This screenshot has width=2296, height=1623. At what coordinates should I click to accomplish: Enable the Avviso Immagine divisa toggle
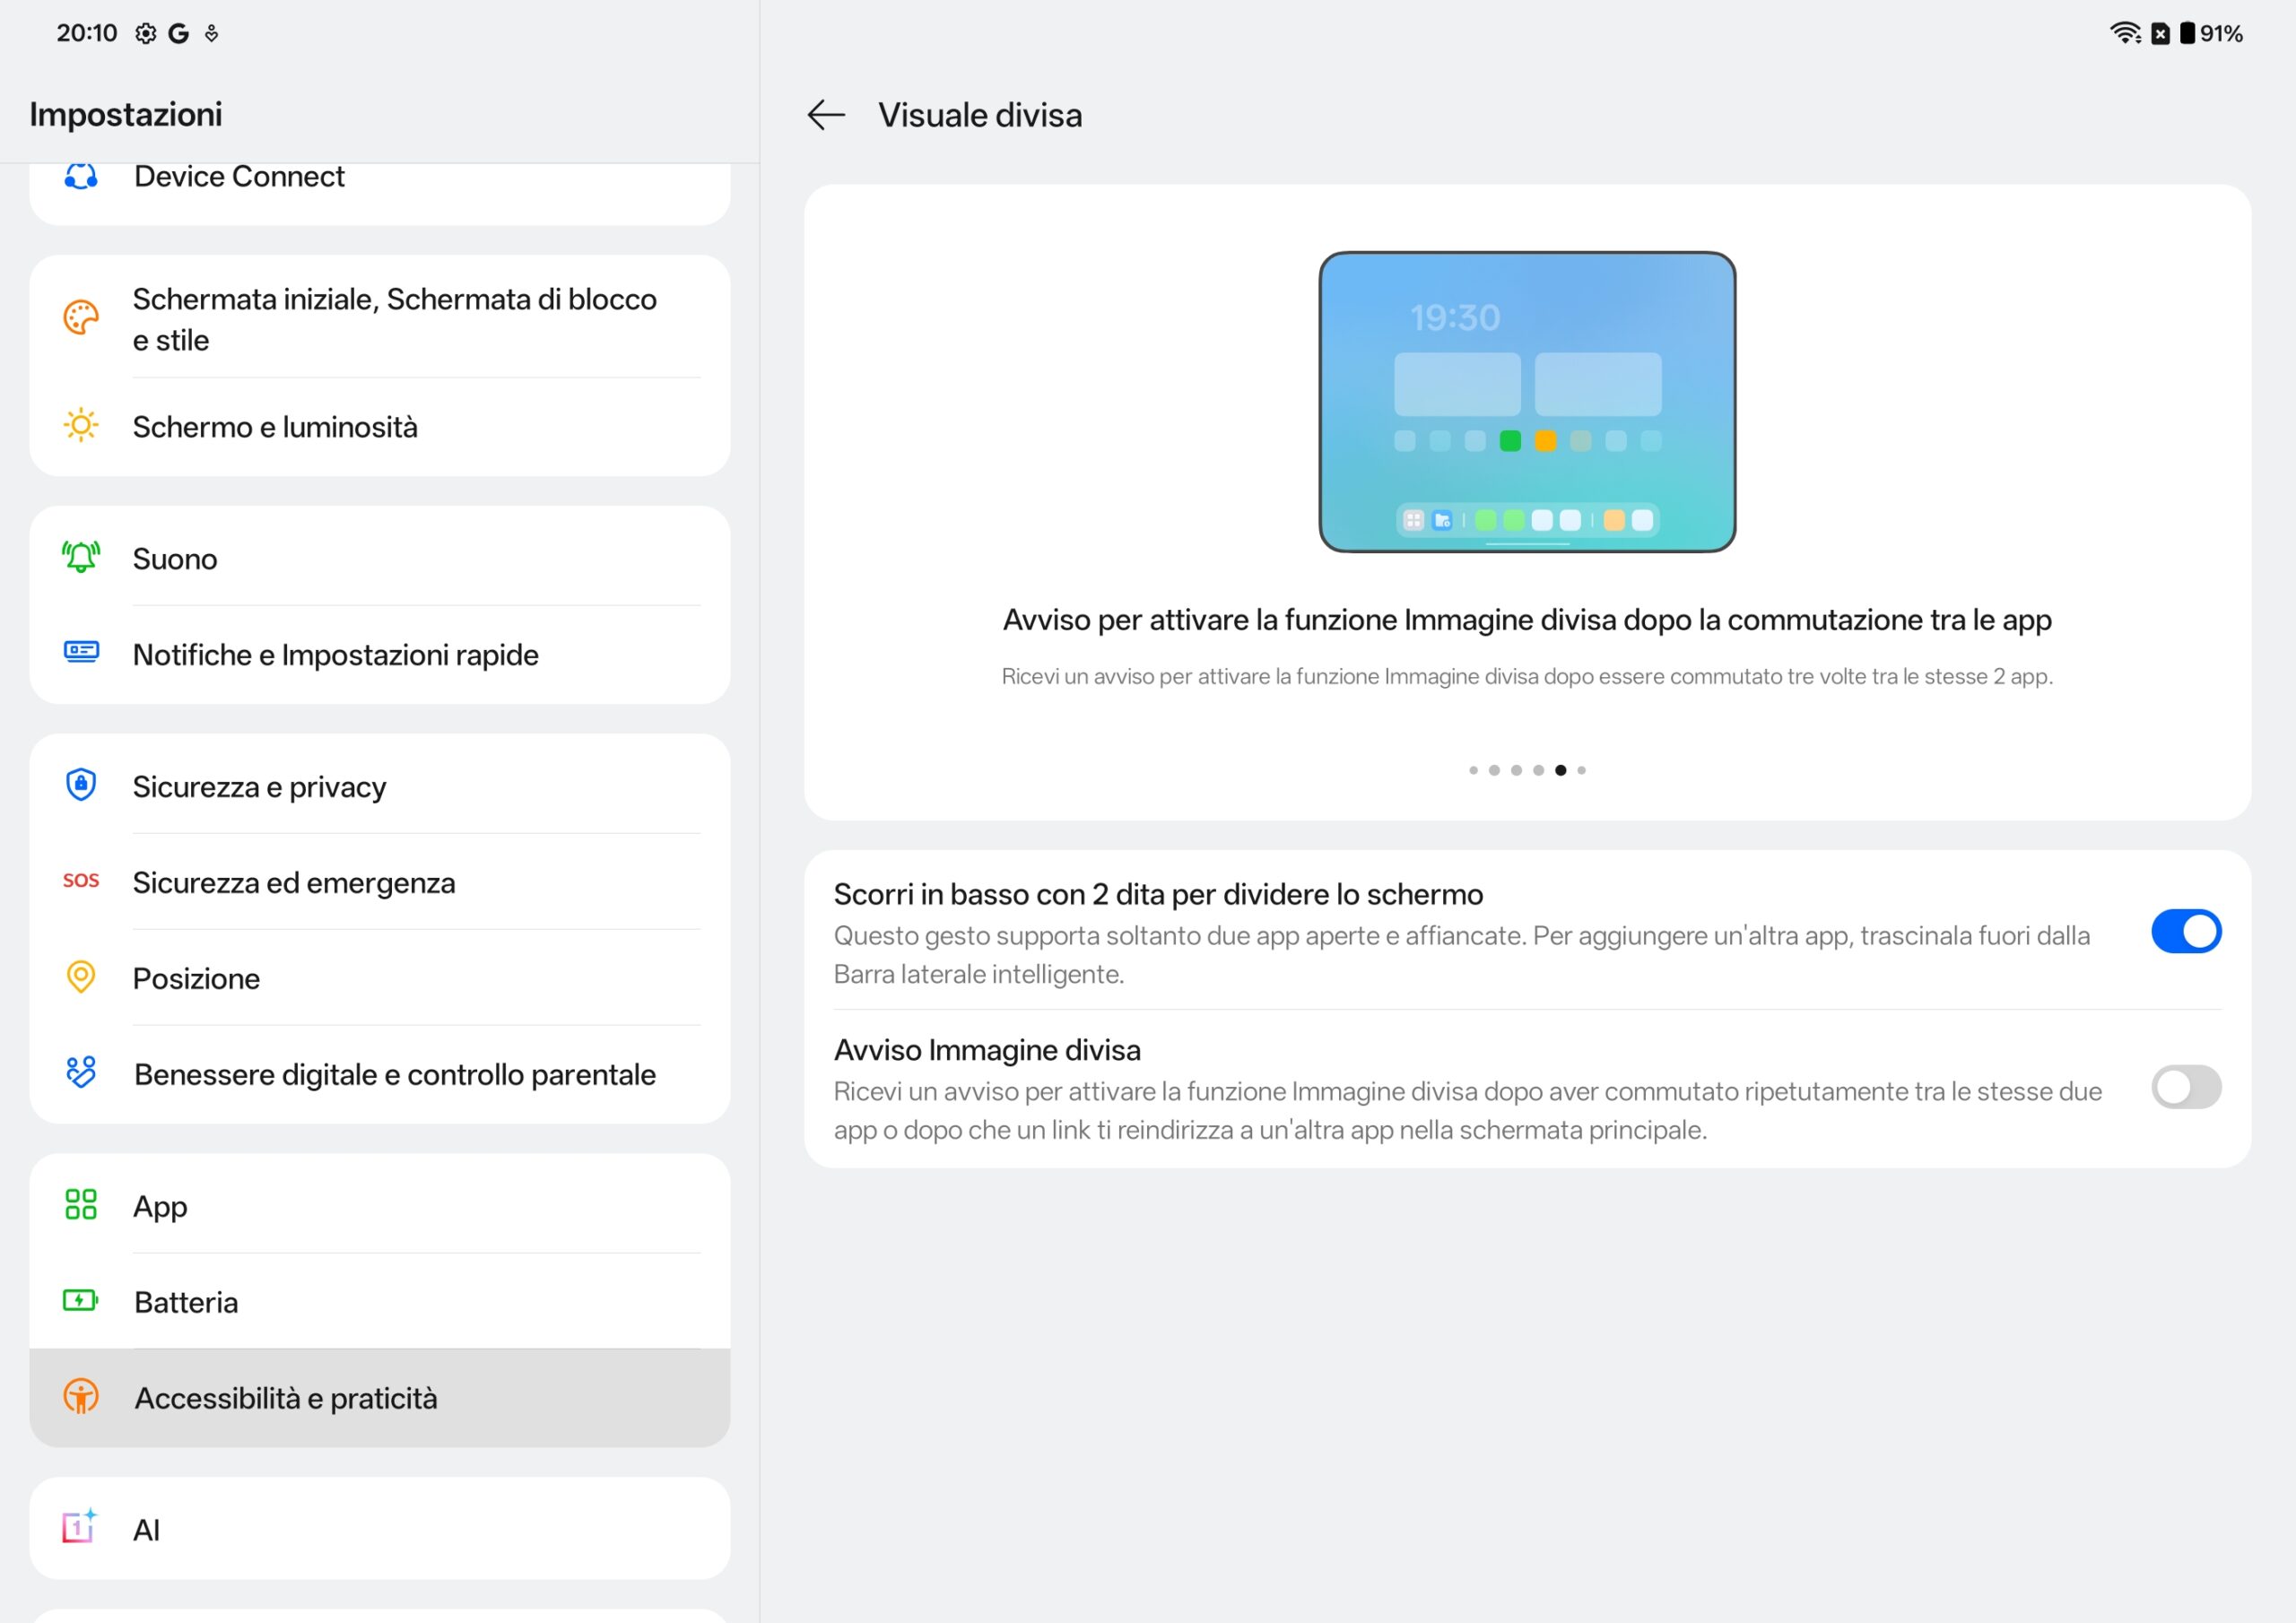click(2185, 1087)
